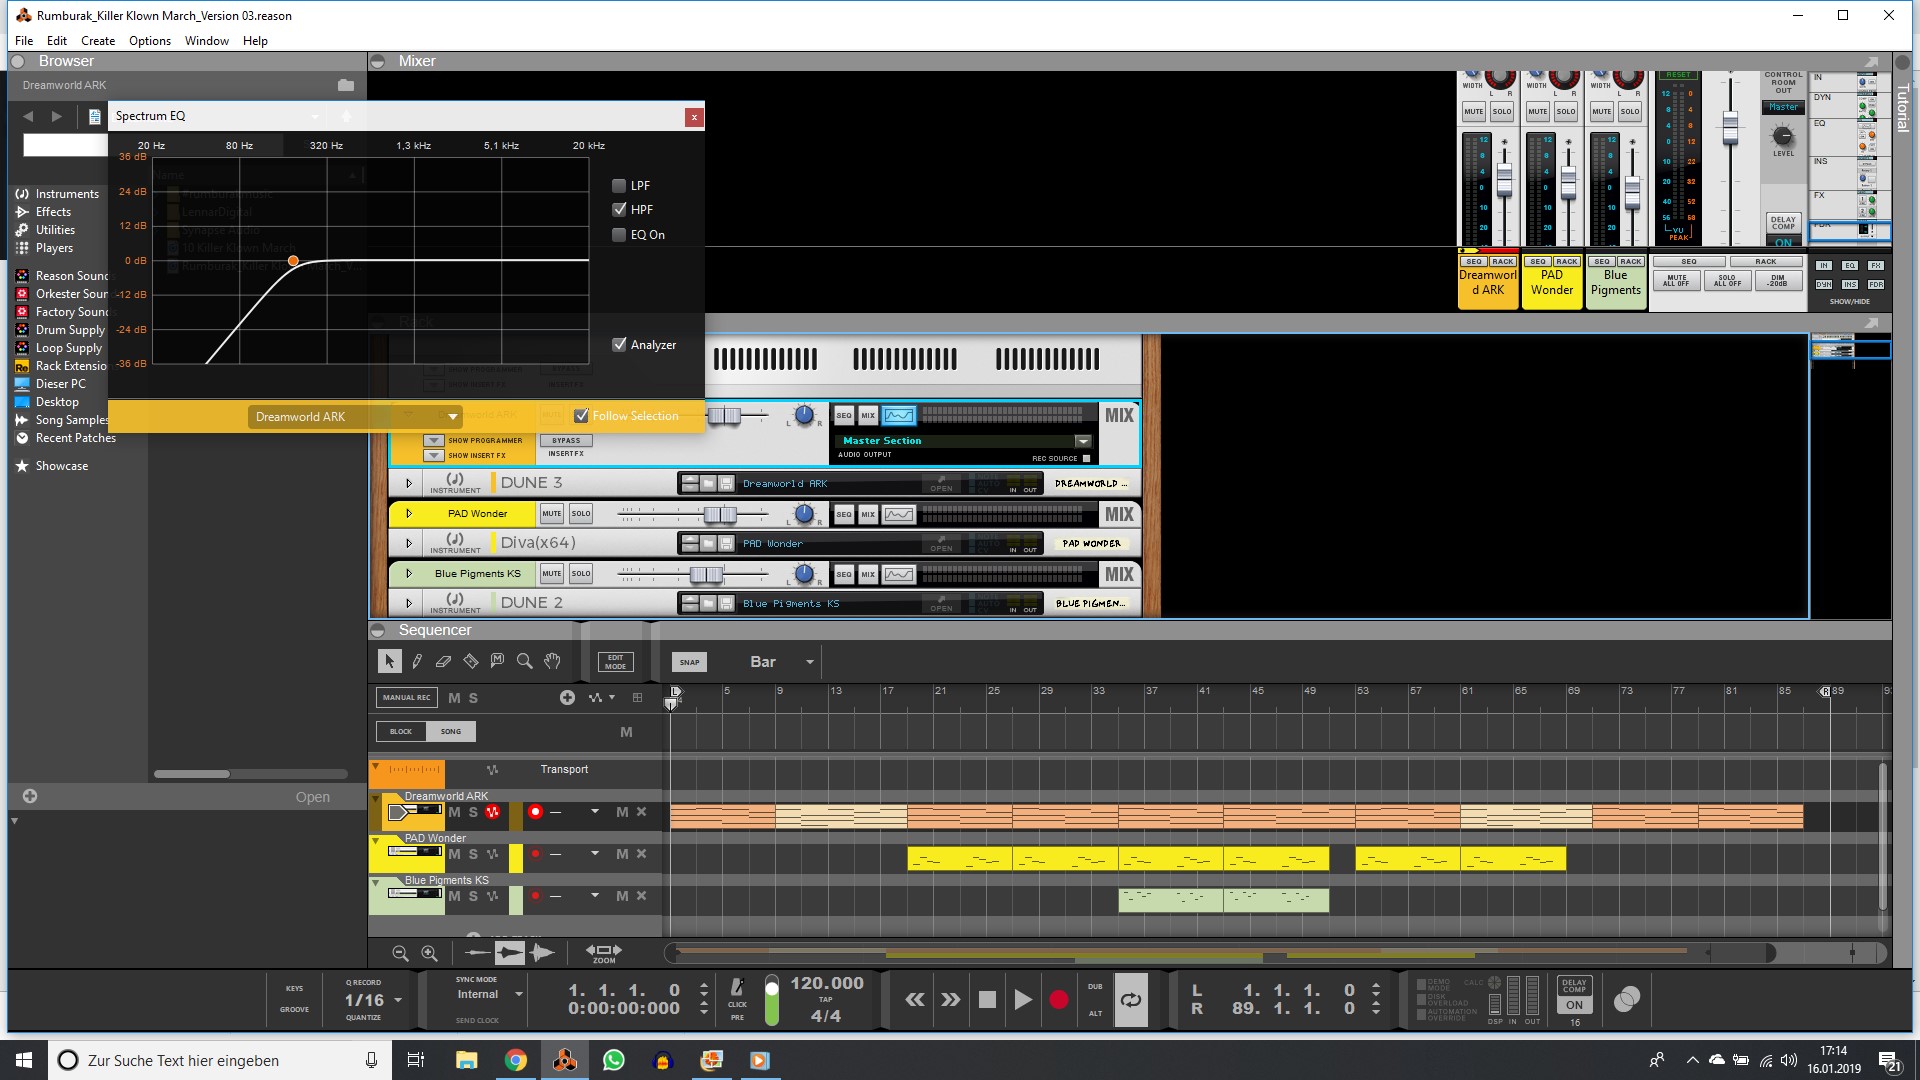Open the Help menu
Viewport: 1920px width, 1080px height.
(255, 41)
